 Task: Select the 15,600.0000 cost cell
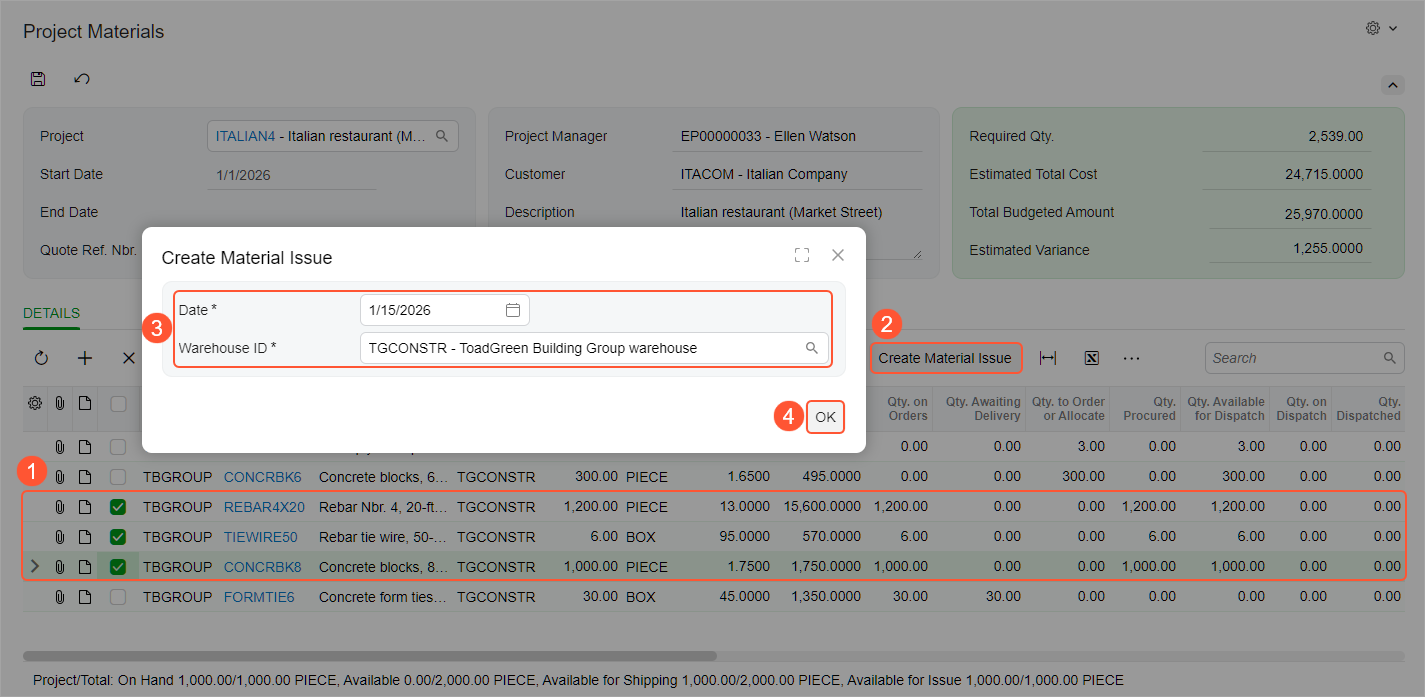point(821,507)
